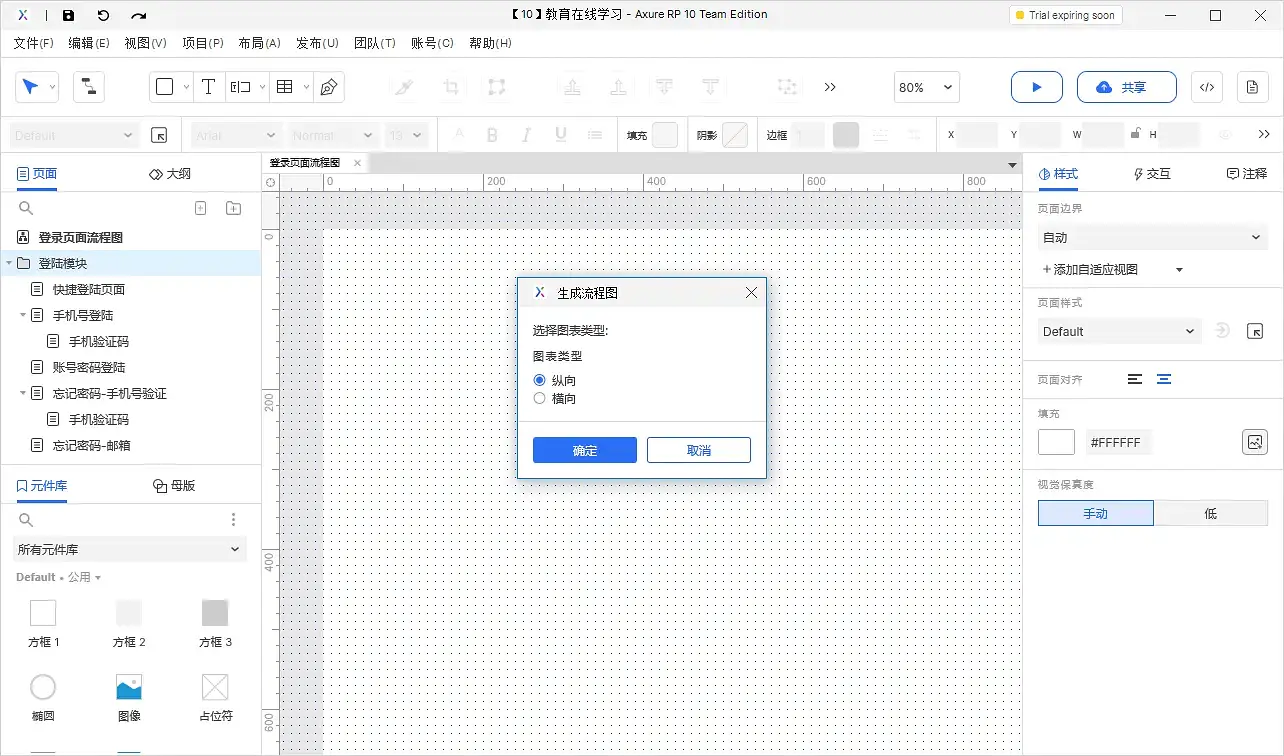Collapse the 手机号登陆 tree item
Screen dimensions: 1284x756
22,312
